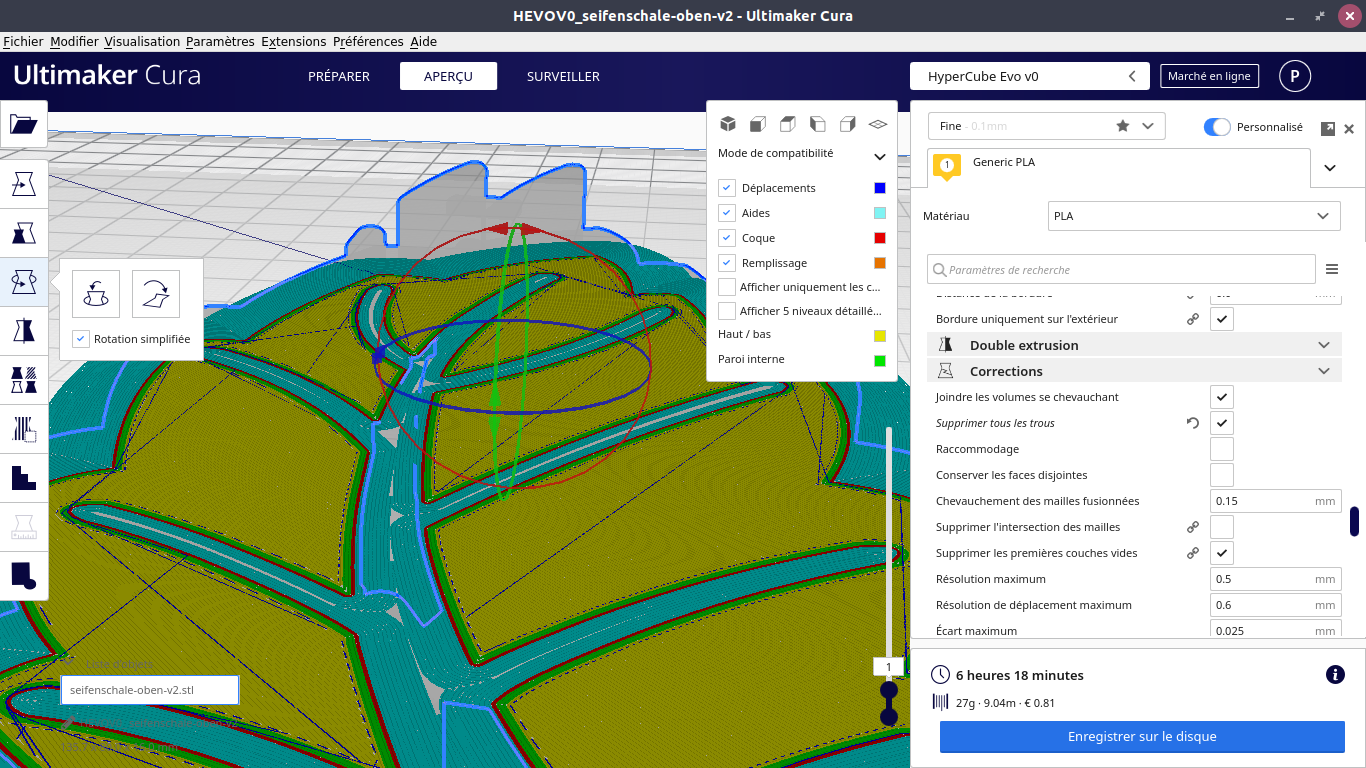
Task: Click the open file folder icon
Action: [23, 124]
